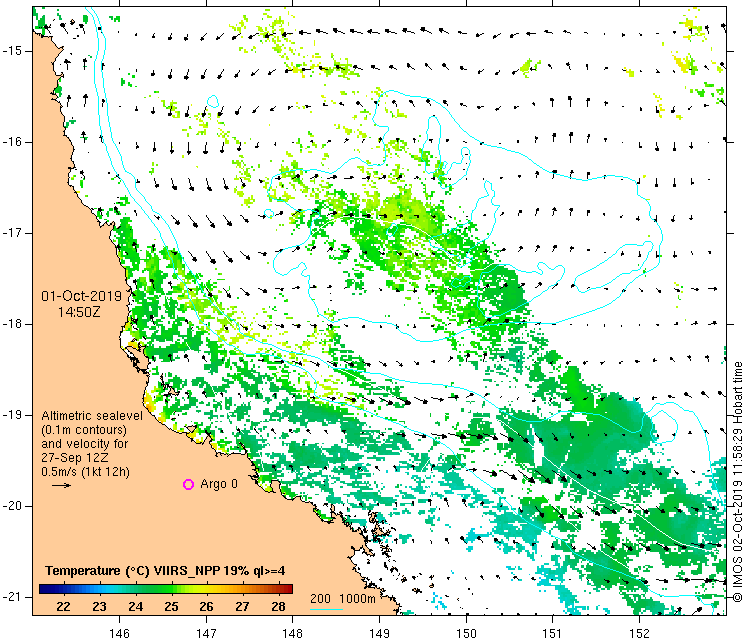Screen dimensions: 750x640
Task: Click longitude axis label 150
Action: click(x=466, y=633)
